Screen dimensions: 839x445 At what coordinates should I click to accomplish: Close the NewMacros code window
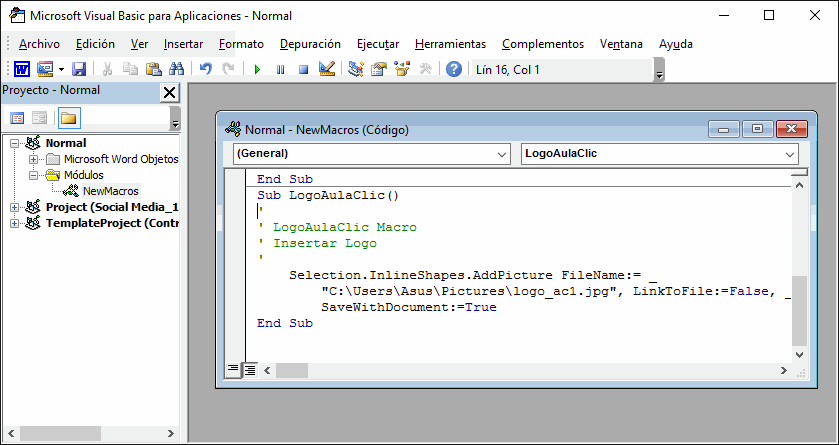(791, 129)
